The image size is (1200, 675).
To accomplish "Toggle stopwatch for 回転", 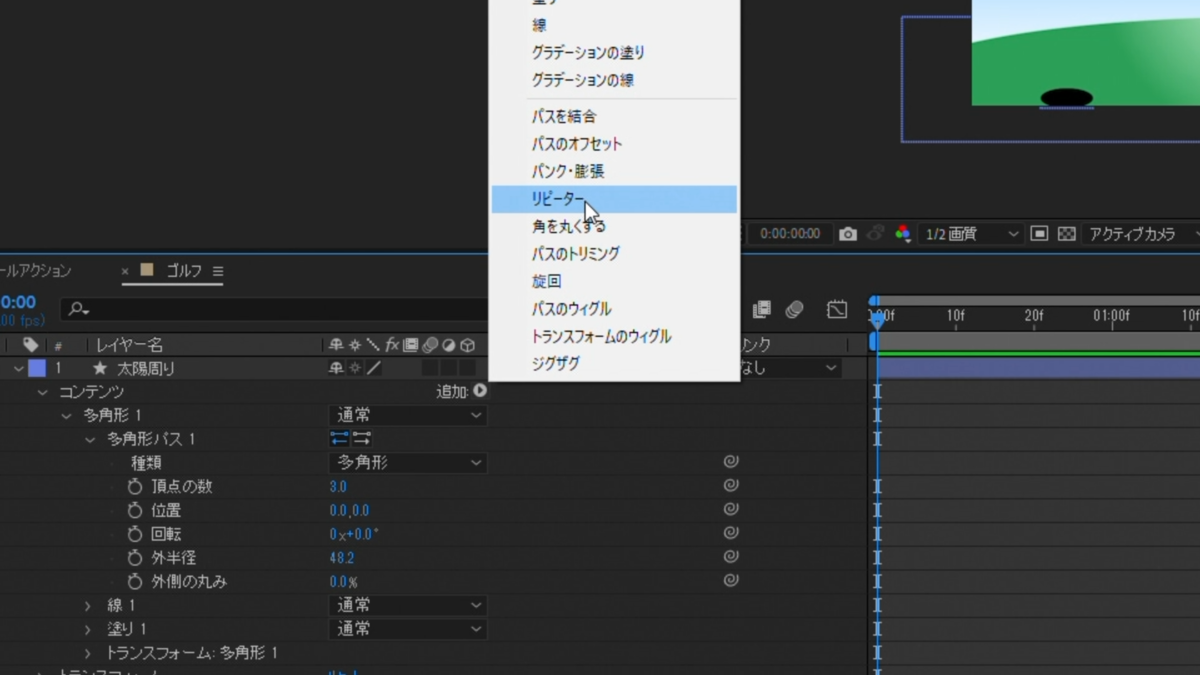I will click(135, 534).
